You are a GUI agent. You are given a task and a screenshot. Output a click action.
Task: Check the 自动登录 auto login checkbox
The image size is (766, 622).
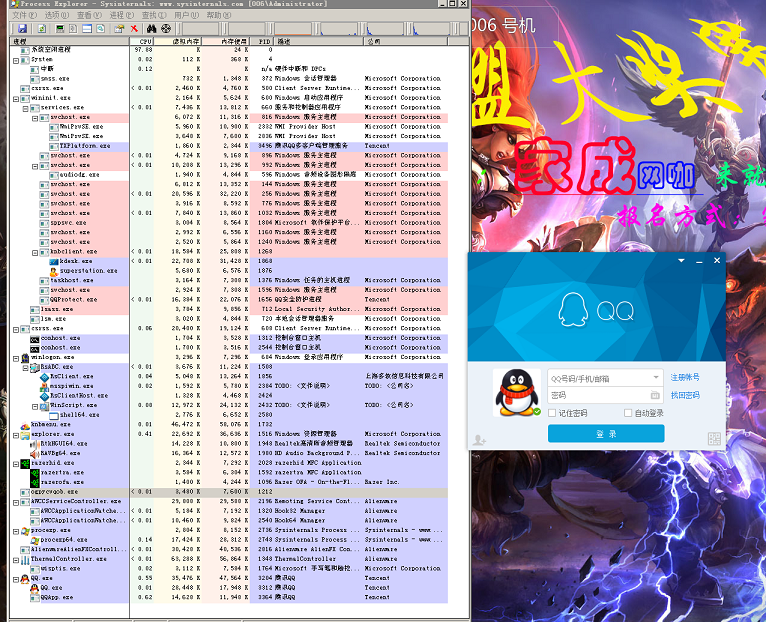click(x=628, y=413)
